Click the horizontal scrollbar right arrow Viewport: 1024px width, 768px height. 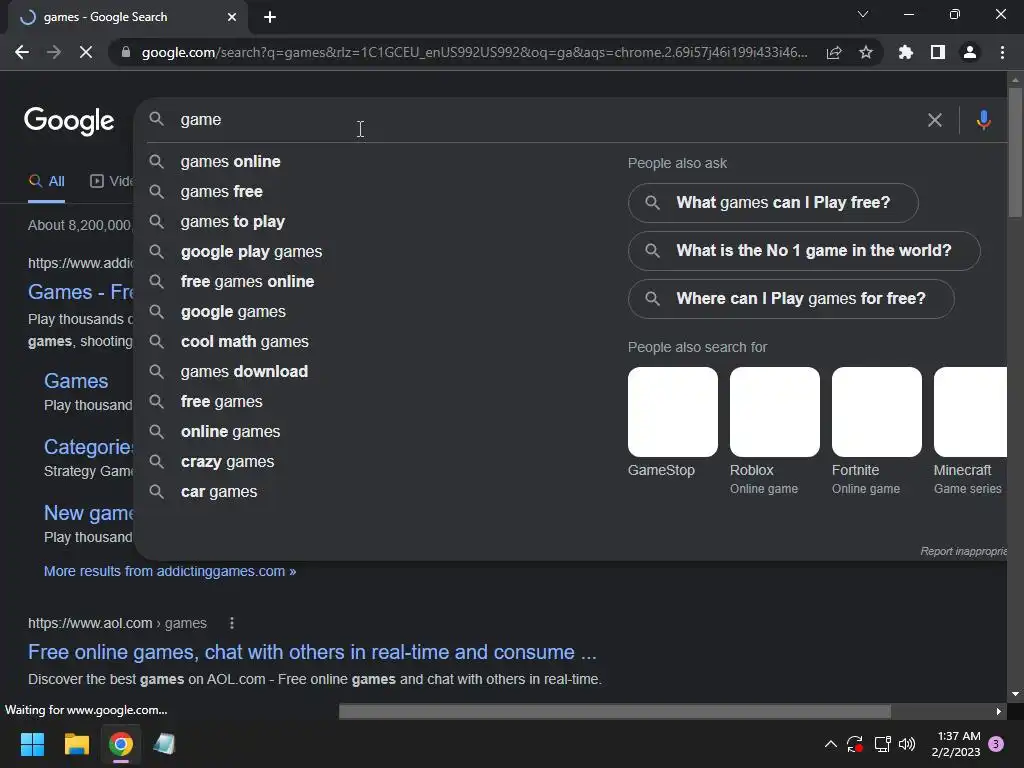(999, 711)
